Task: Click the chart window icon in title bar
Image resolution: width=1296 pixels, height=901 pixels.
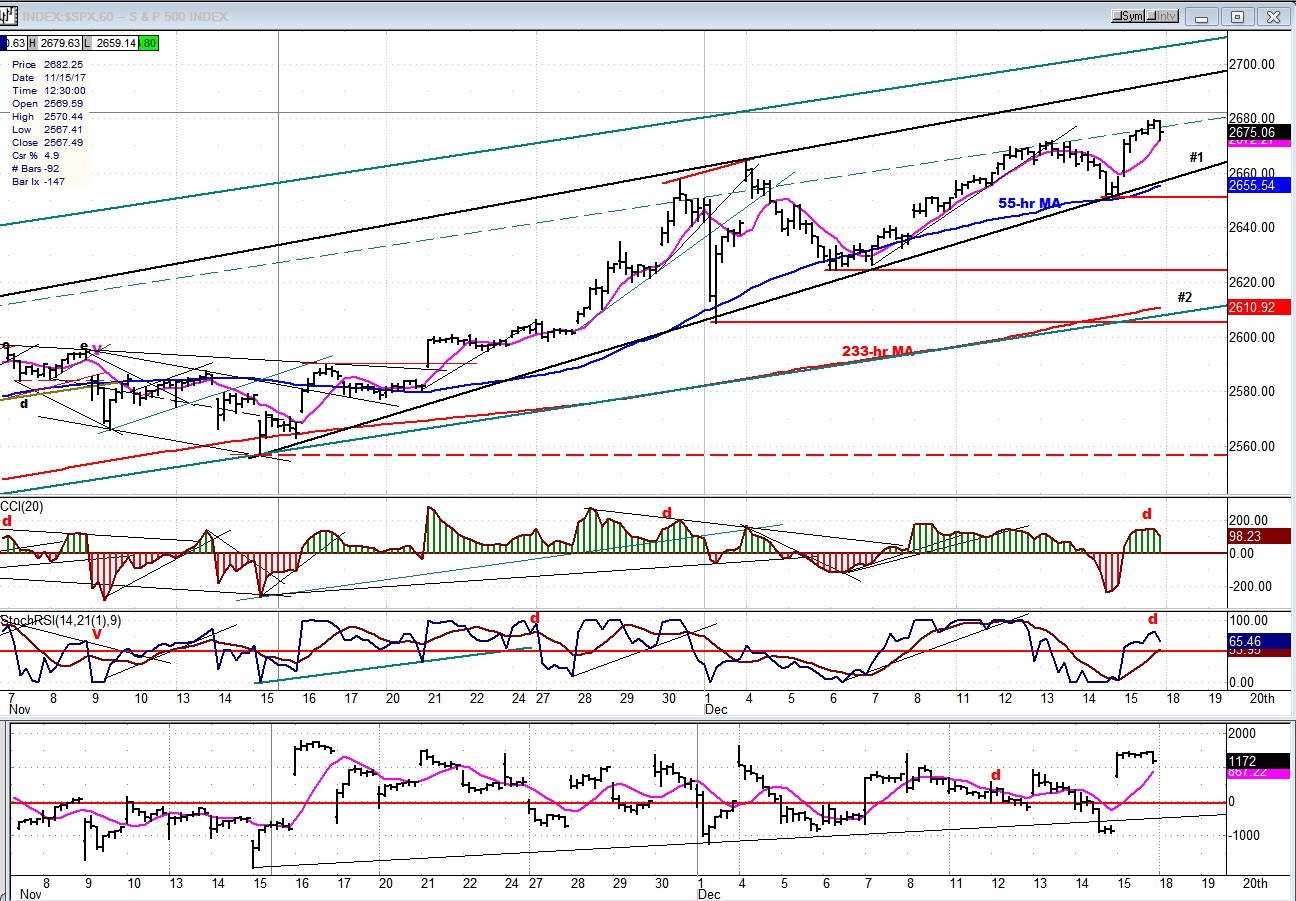Action: point(9,16)
